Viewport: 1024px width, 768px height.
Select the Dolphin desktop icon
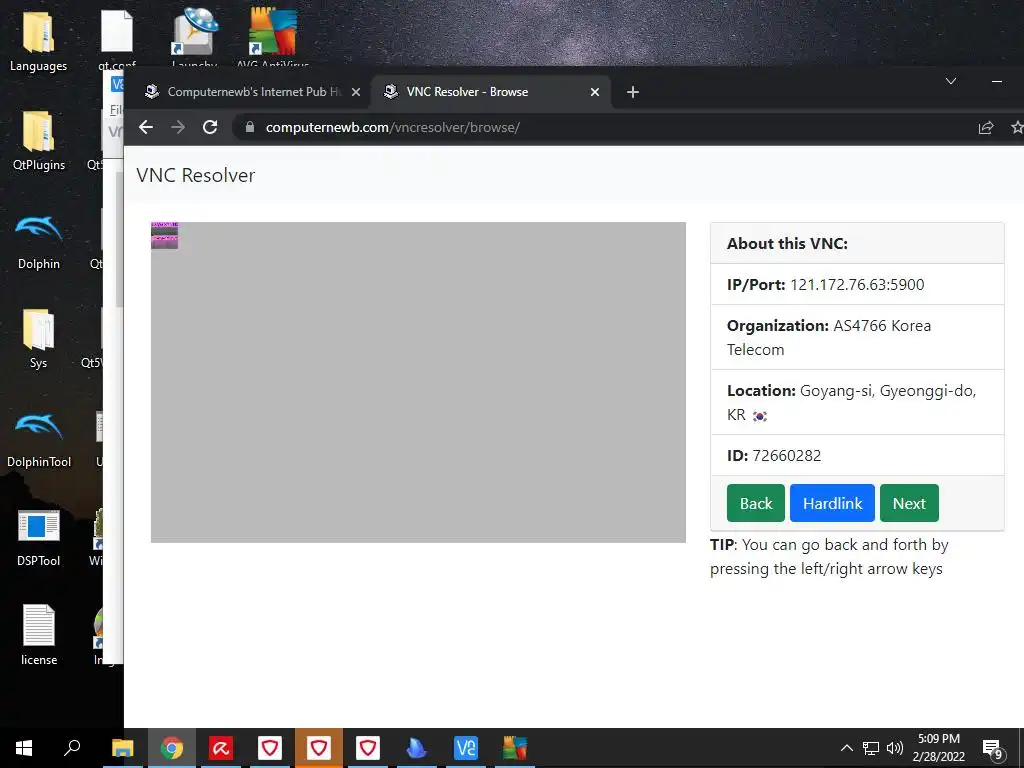(x=39, y=240)
